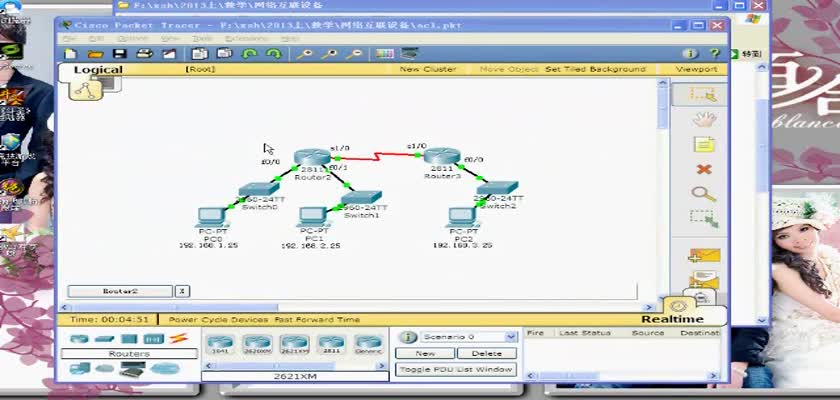Image resolution: width=840 pixels, height=400 pixels.
Task: Open help via the green question mark
Action: (715, 54)
